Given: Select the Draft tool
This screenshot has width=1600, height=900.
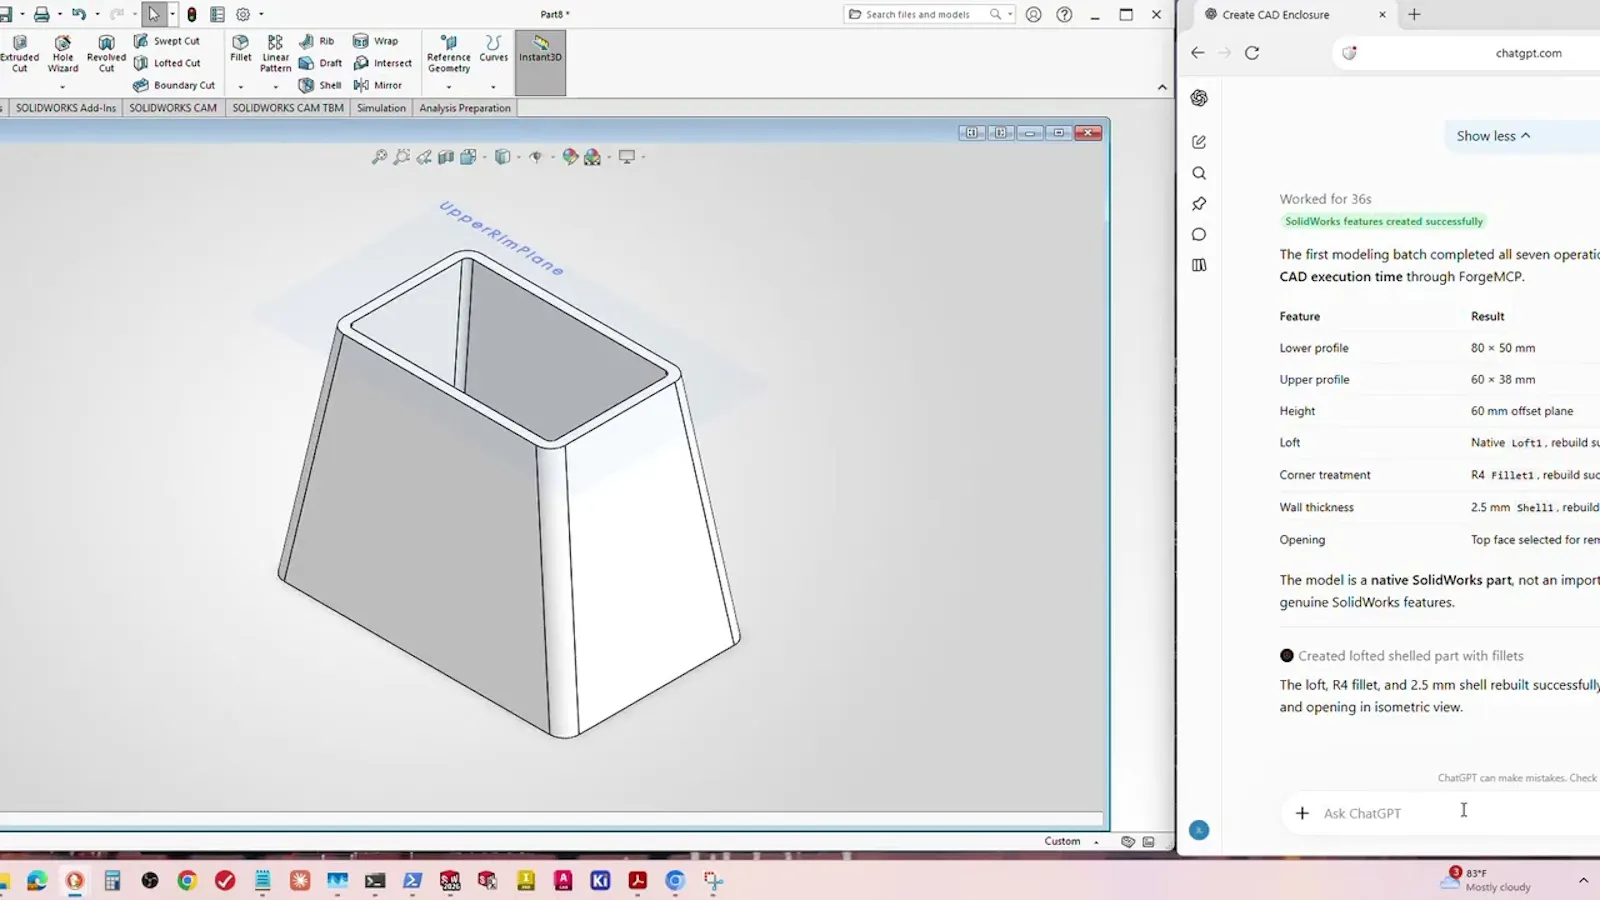Looking at the screenshot, I should pos(321,63).
